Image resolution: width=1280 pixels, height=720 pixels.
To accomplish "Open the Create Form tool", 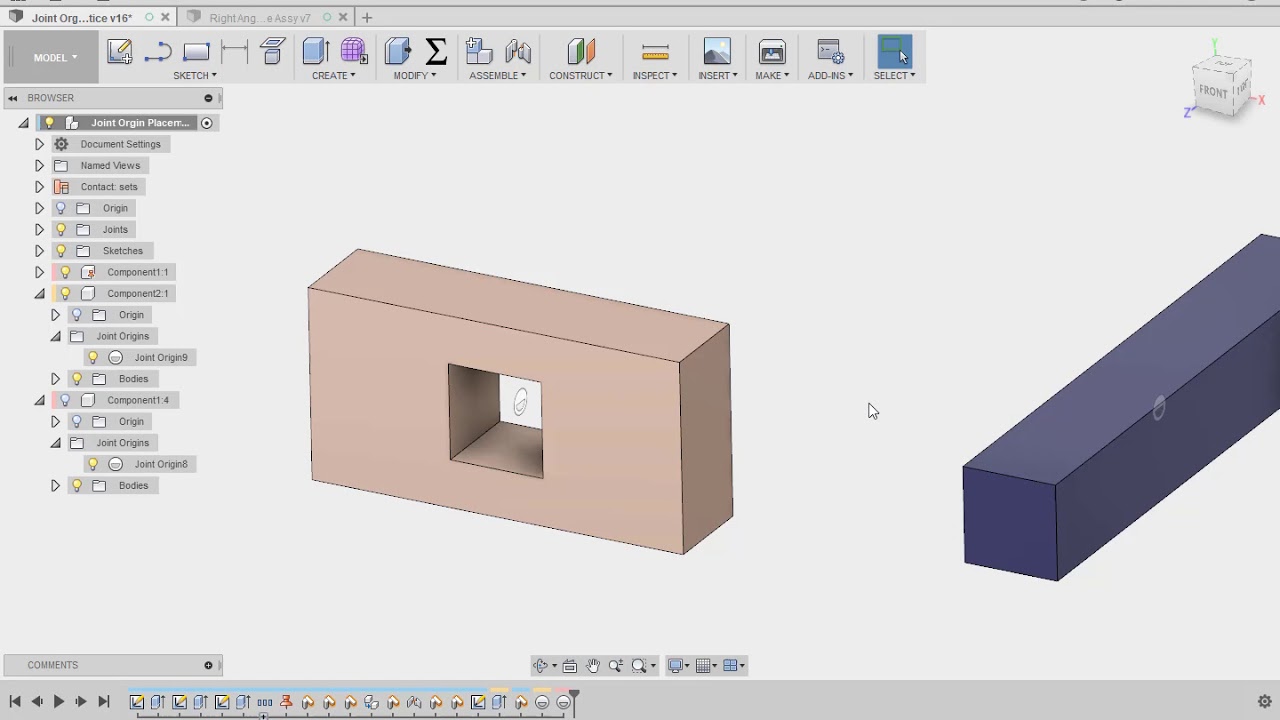I will point(353,52).
